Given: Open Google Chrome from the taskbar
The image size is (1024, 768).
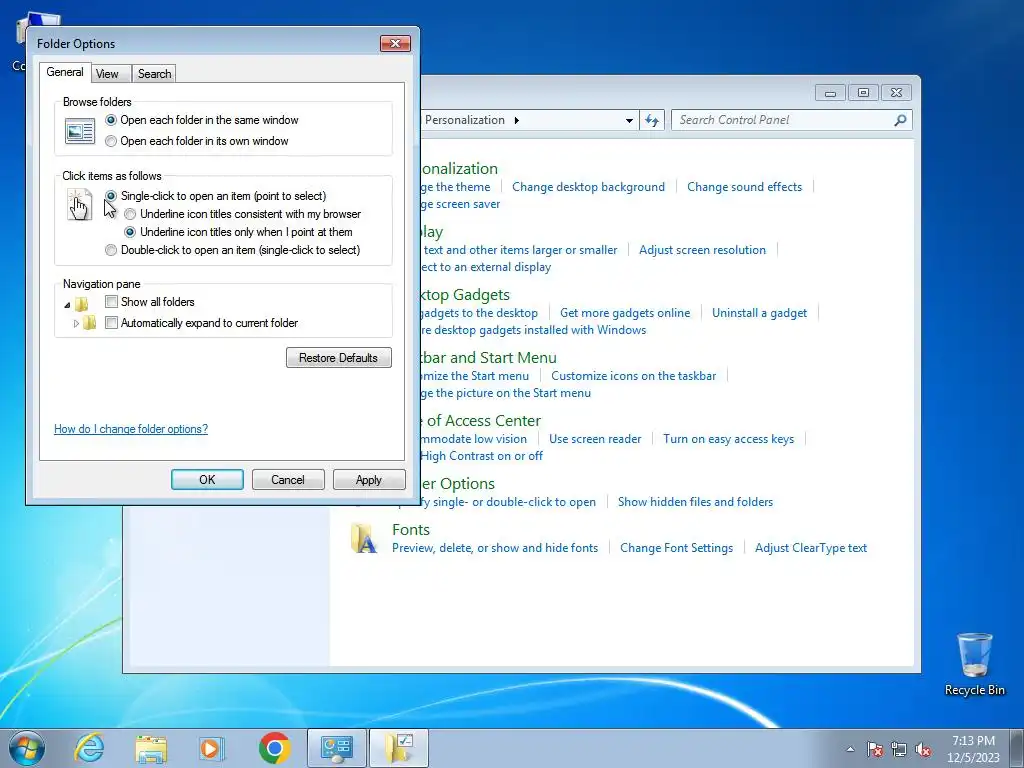Looking at the screenshot, I should tap(274, 748).
